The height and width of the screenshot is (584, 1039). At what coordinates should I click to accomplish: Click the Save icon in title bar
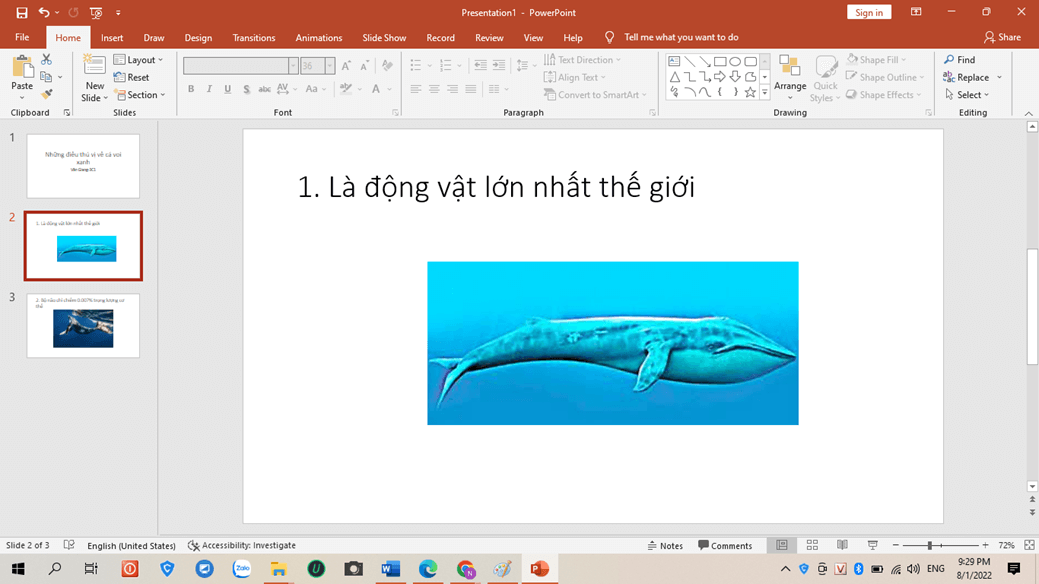(21, 13)
